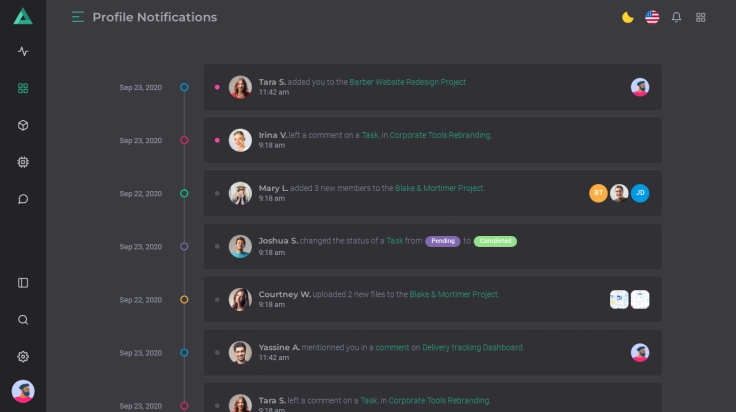The image size is (736, 412).
Task: Select the dashboard grid icon in sidebar
Action: pos(23,88)
